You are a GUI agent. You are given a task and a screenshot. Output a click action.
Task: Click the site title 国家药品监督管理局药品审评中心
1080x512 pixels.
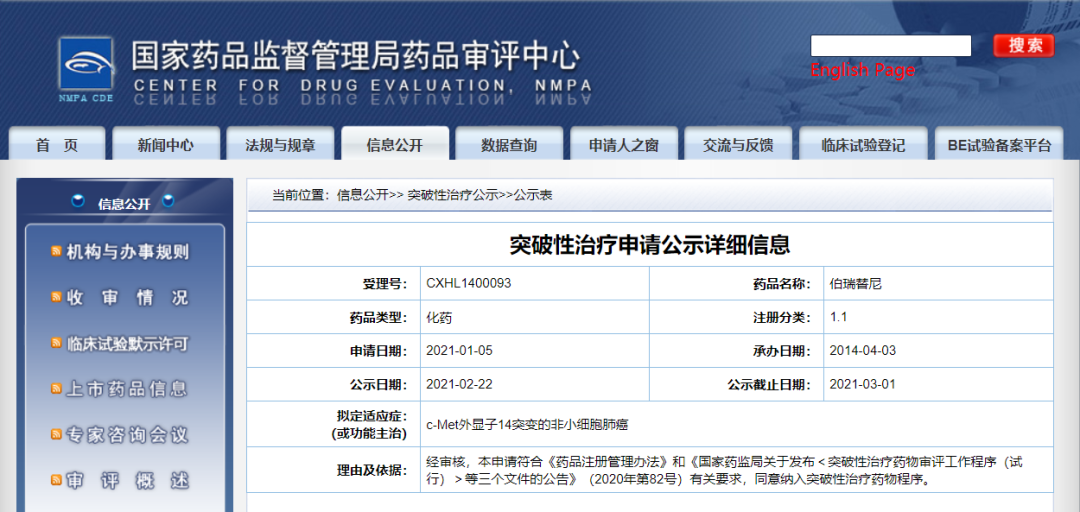click(355, 55)
